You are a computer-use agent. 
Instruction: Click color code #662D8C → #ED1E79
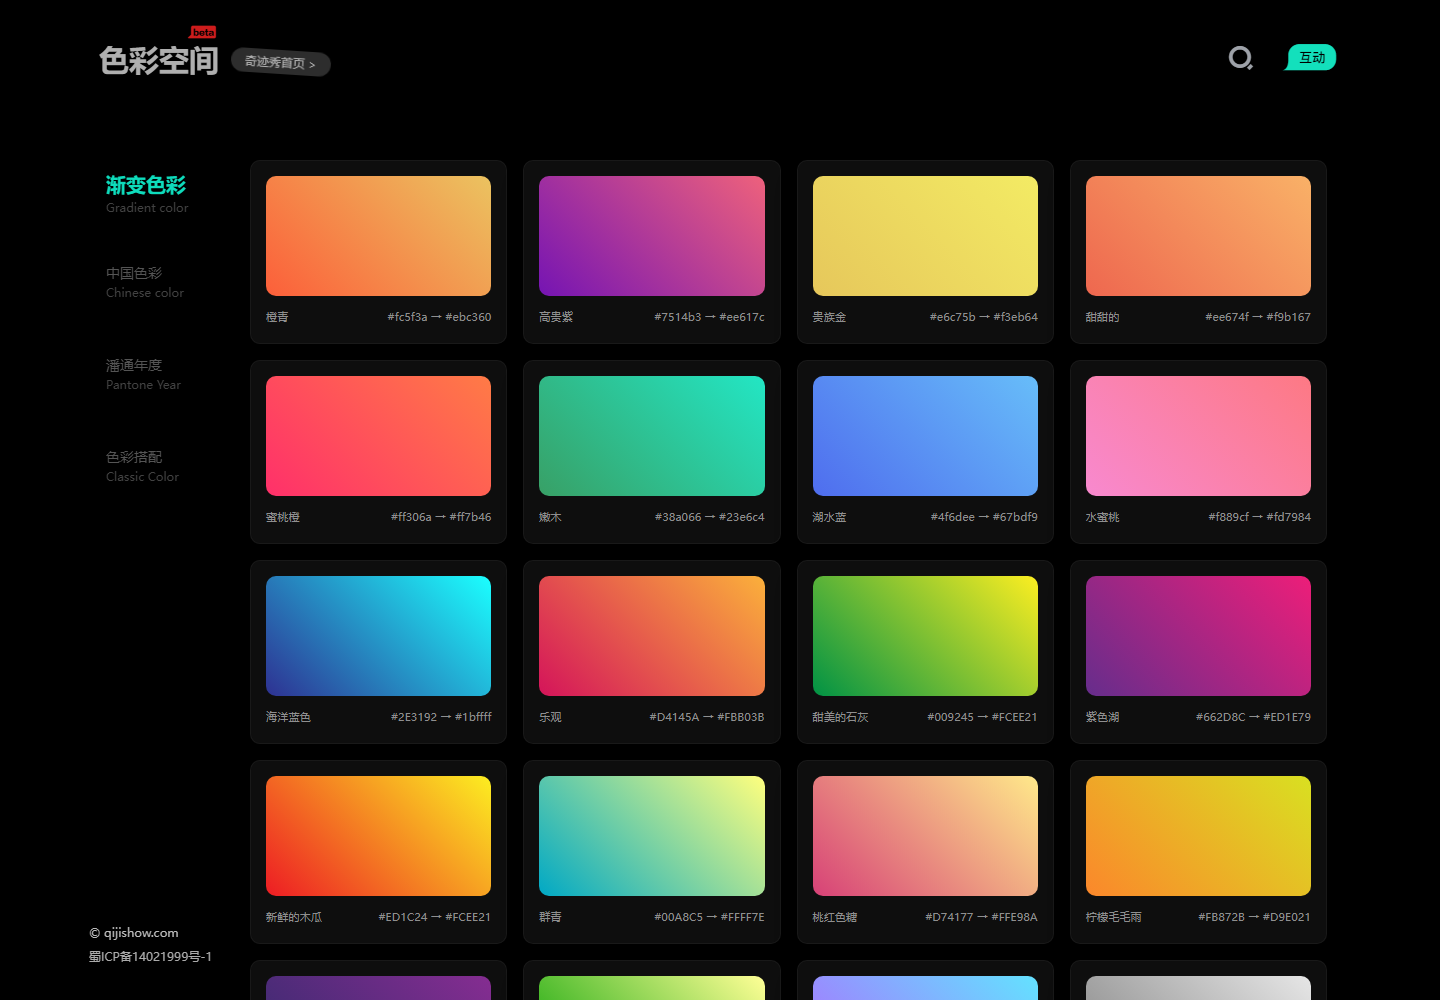click(1253, 717)
